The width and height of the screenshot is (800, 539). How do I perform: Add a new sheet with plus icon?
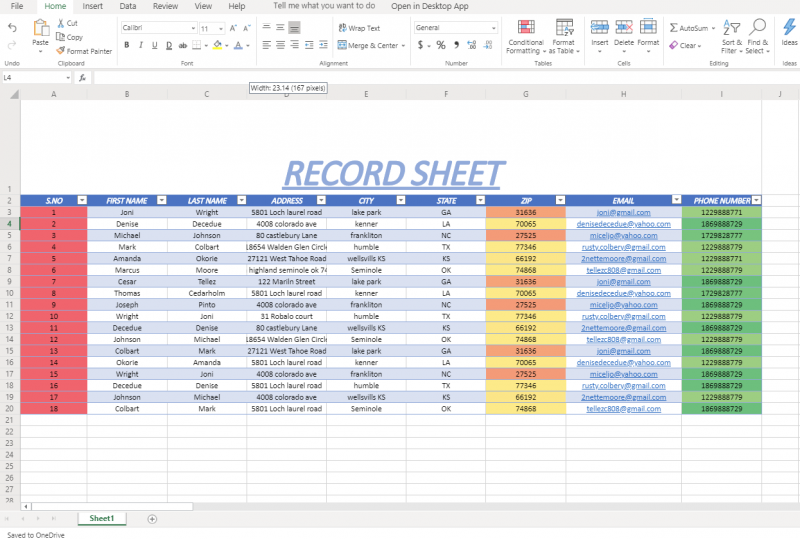[152, 519]
